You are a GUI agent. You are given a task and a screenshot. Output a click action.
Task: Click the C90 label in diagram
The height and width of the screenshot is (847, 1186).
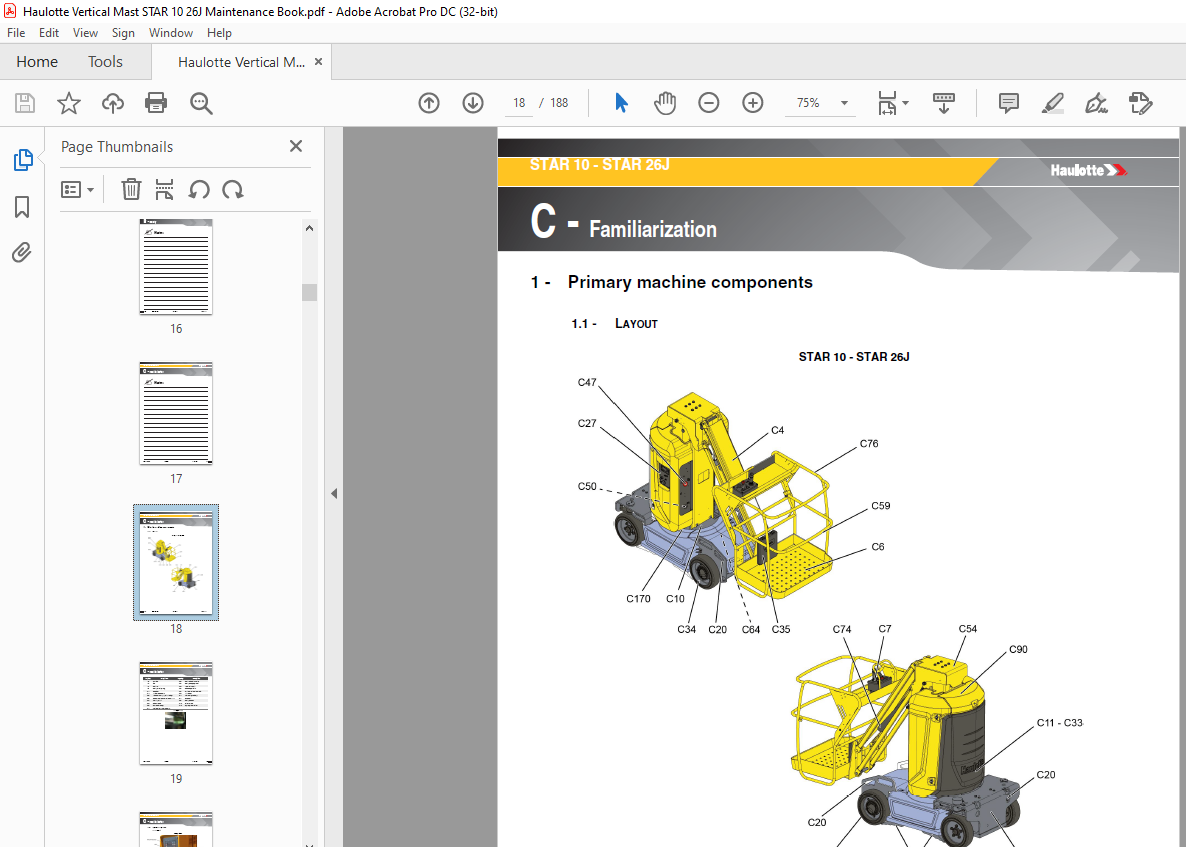click(1018, 650)
